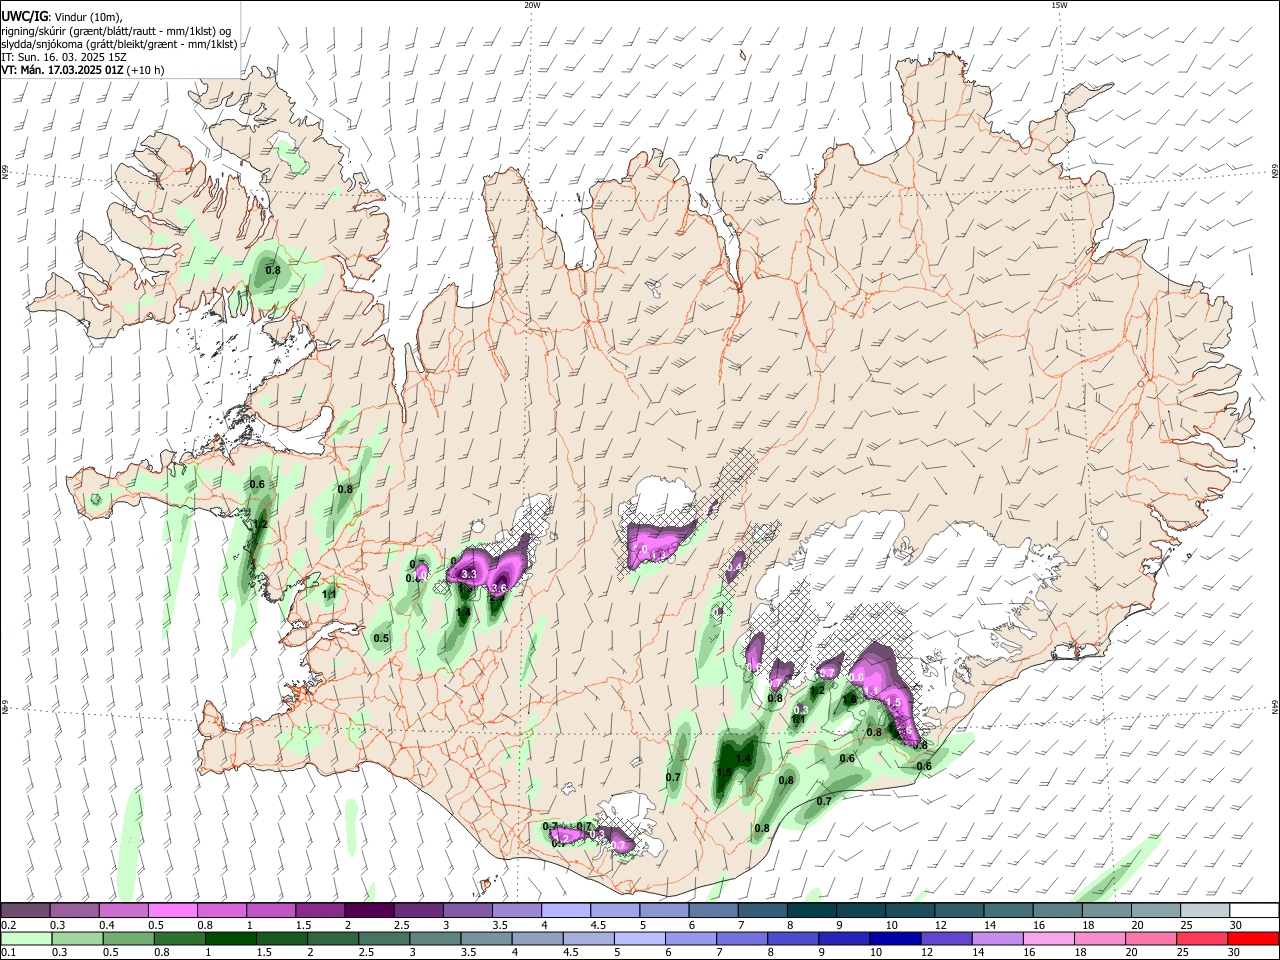Pick the snow legend swatch for 1.5–2 mm
1280x960 pixels.
(320, 910)
